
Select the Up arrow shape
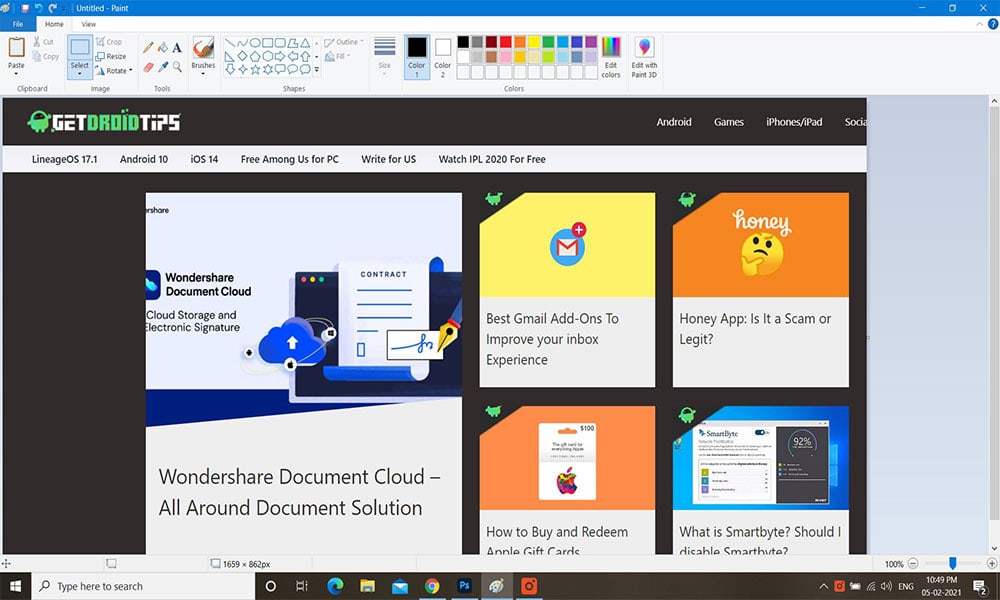(x=305, y=56)
